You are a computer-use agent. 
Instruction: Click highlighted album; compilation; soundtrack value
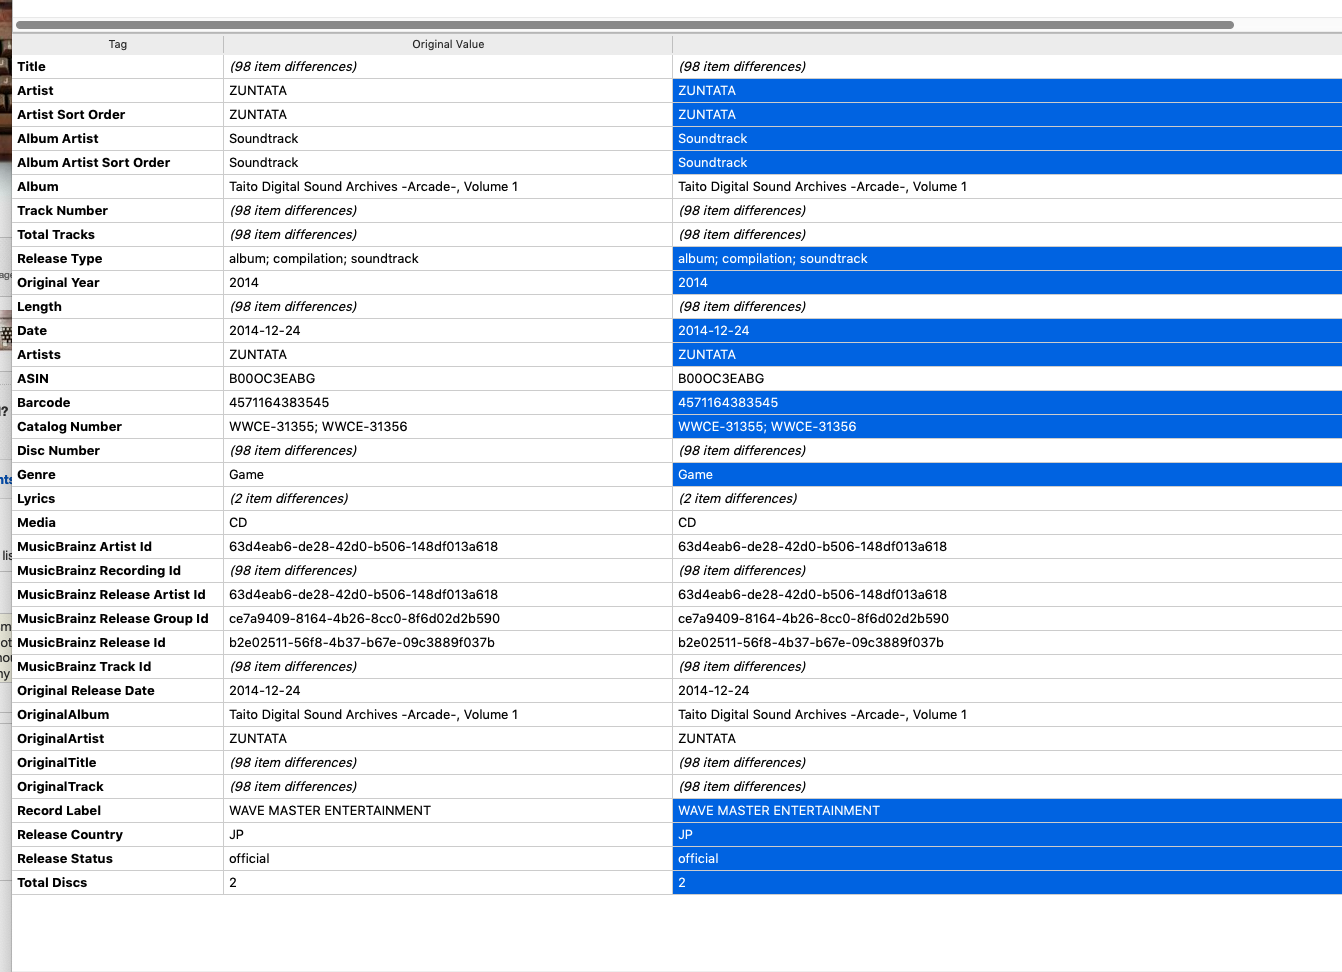1007,259
